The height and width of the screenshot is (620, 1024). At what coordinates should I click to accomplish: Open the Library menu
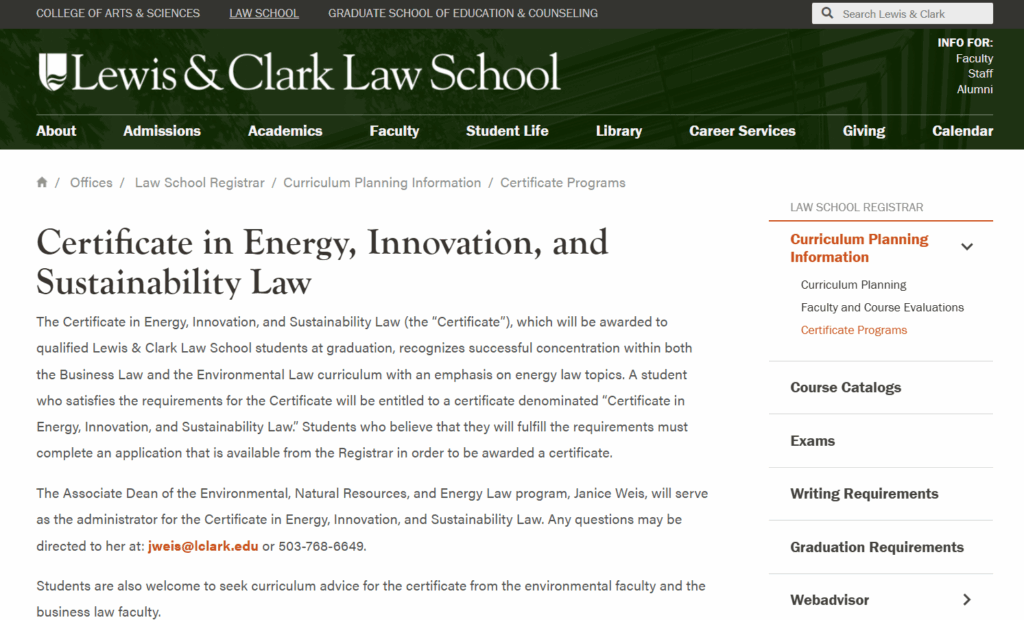(619, 131)
